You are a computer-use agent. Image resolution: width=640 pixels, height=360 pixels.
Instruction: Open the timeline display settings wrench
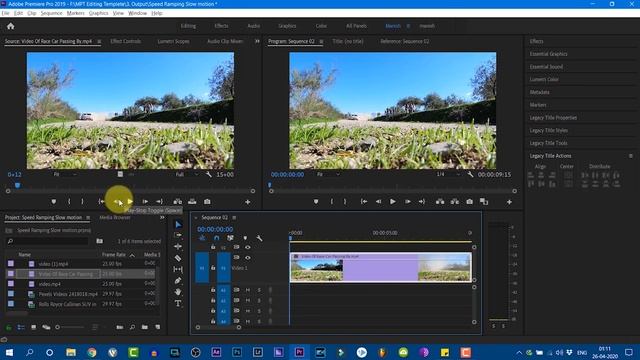click(259, 238)
